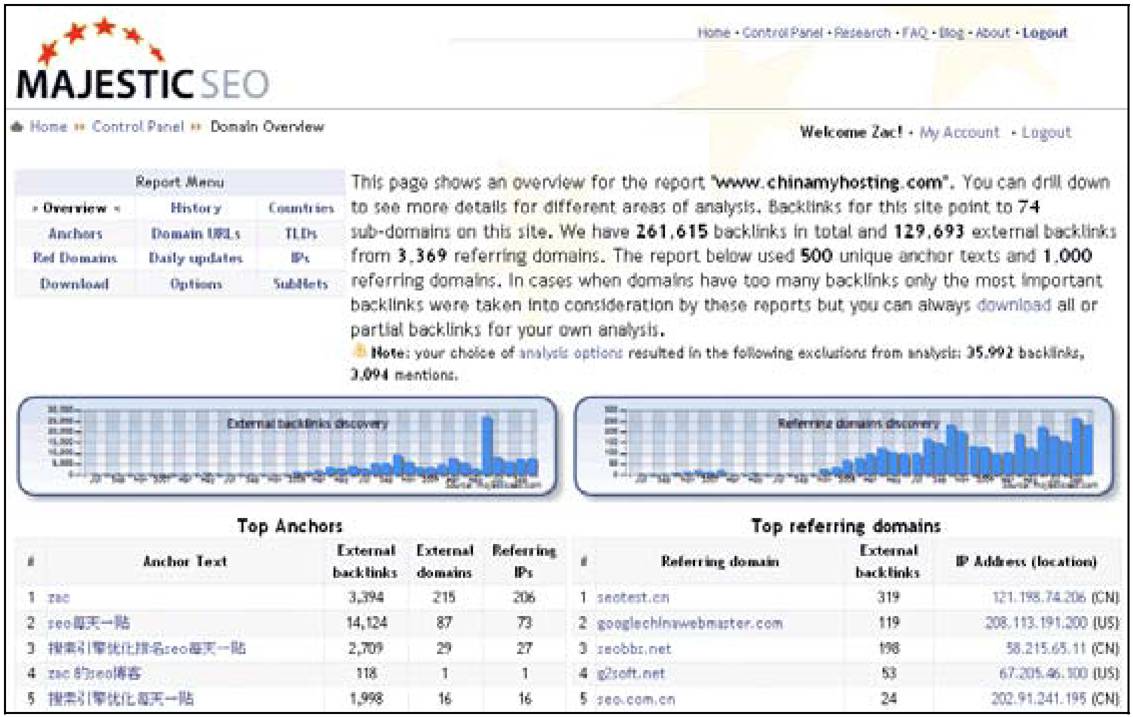Click Logout in the top navigation
The image size is (1133, 717).
pyautogui.click(x=1045, y=33)
